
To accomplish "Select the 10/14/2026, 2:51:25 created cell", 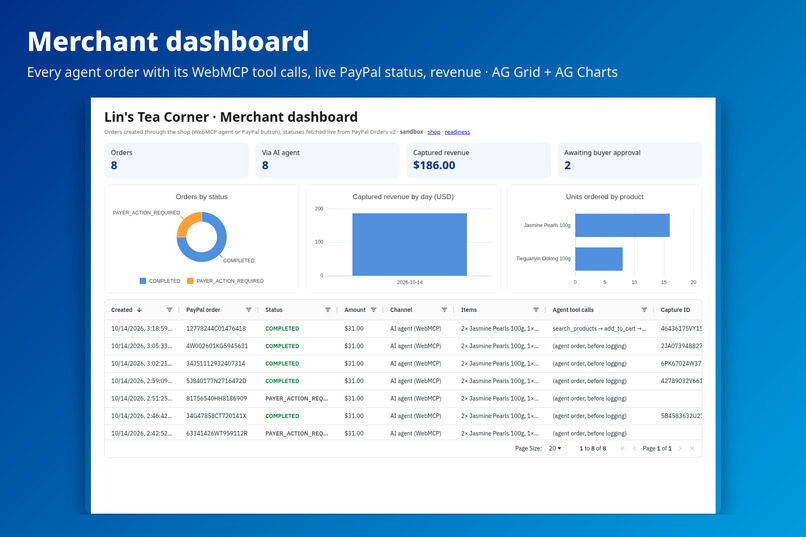I will pyautogui.click(x=142, y=398).
